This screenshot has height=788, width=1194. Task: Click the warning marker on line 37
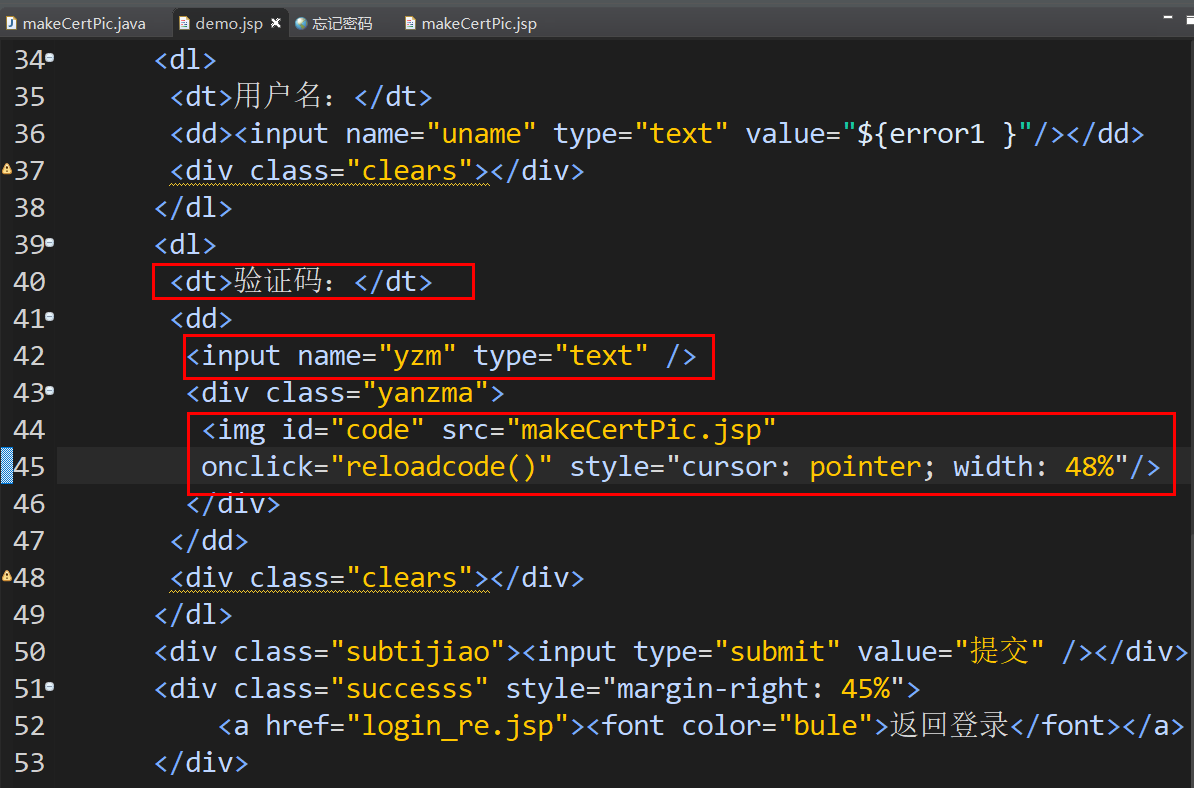[x=7, y=169]
